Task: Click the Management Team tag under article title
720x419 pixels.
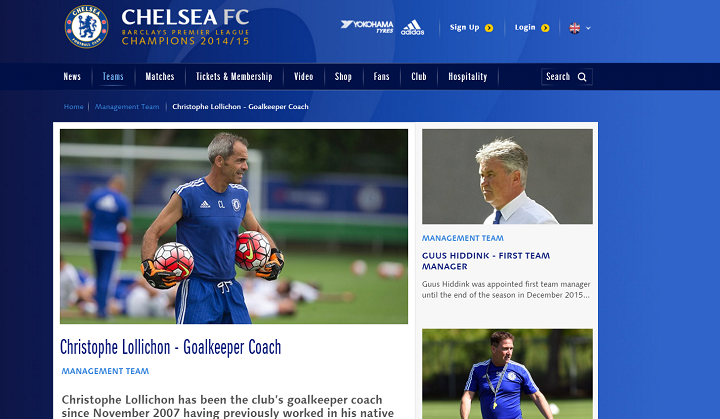Action: pos(105,371)
